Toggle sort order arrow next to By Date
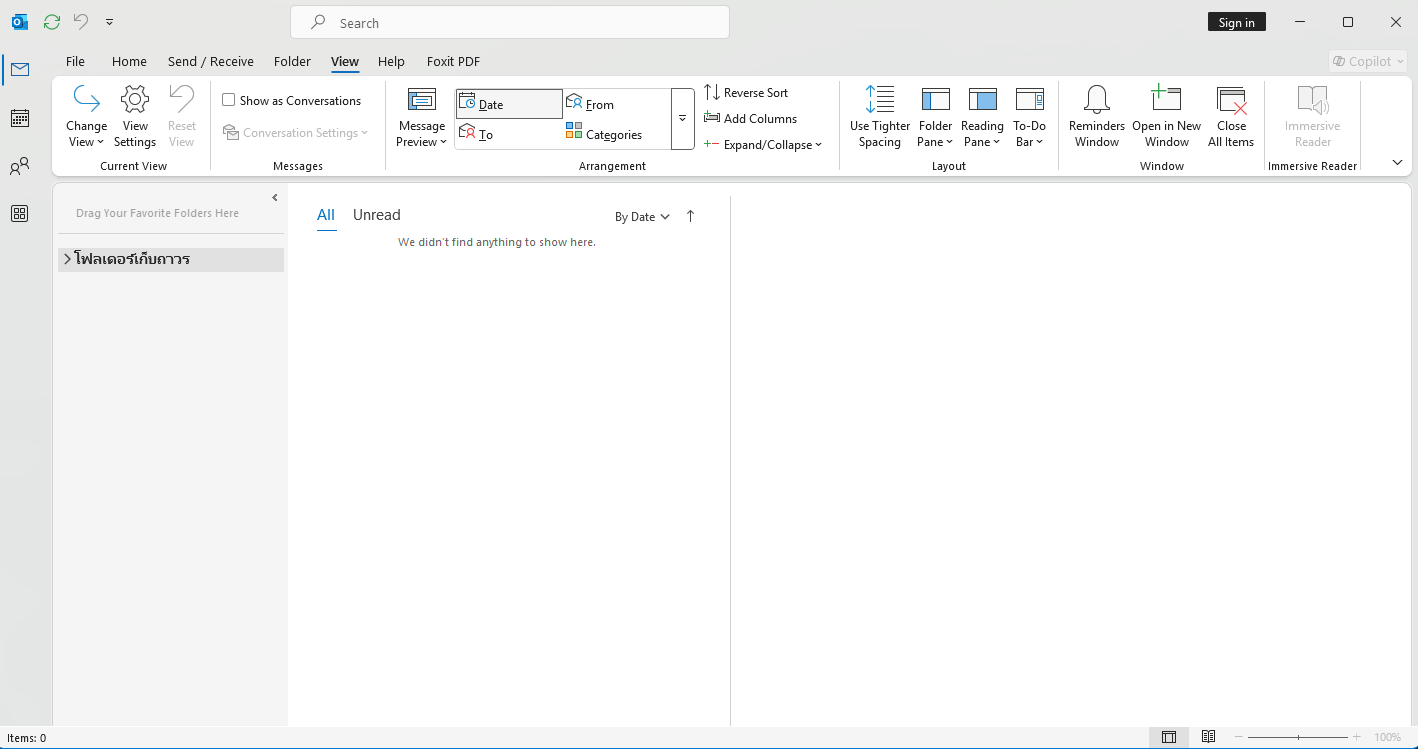 pos(690,216)
